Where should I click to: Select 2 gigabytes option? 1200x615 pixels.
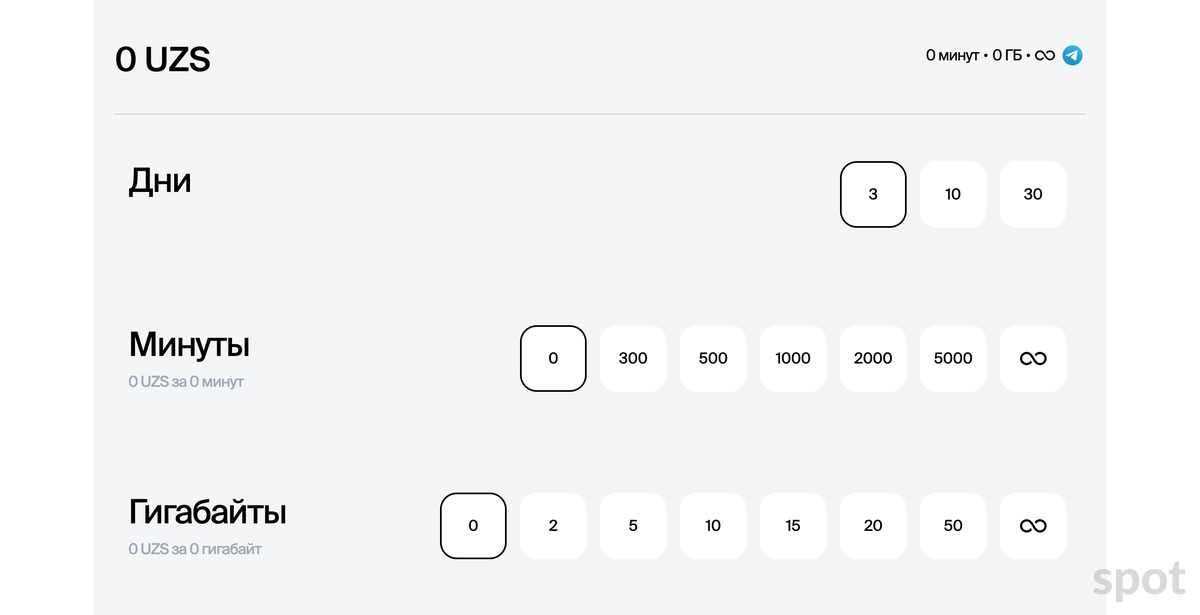[x=553, y=526]
